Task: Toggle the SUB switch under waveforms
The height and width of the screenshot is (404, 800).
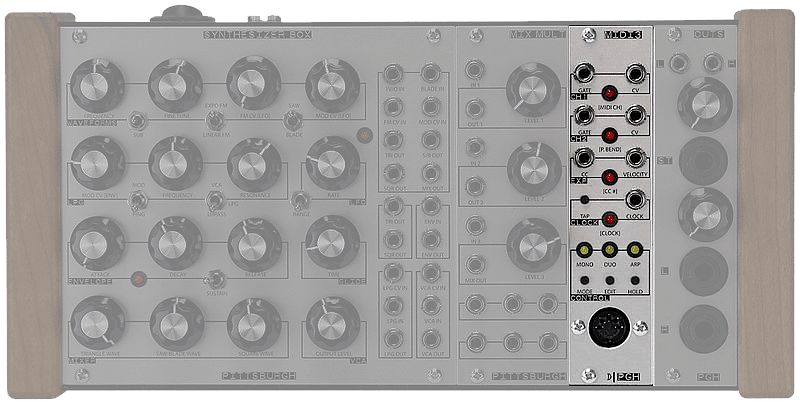Action: (x=137, y=120)
